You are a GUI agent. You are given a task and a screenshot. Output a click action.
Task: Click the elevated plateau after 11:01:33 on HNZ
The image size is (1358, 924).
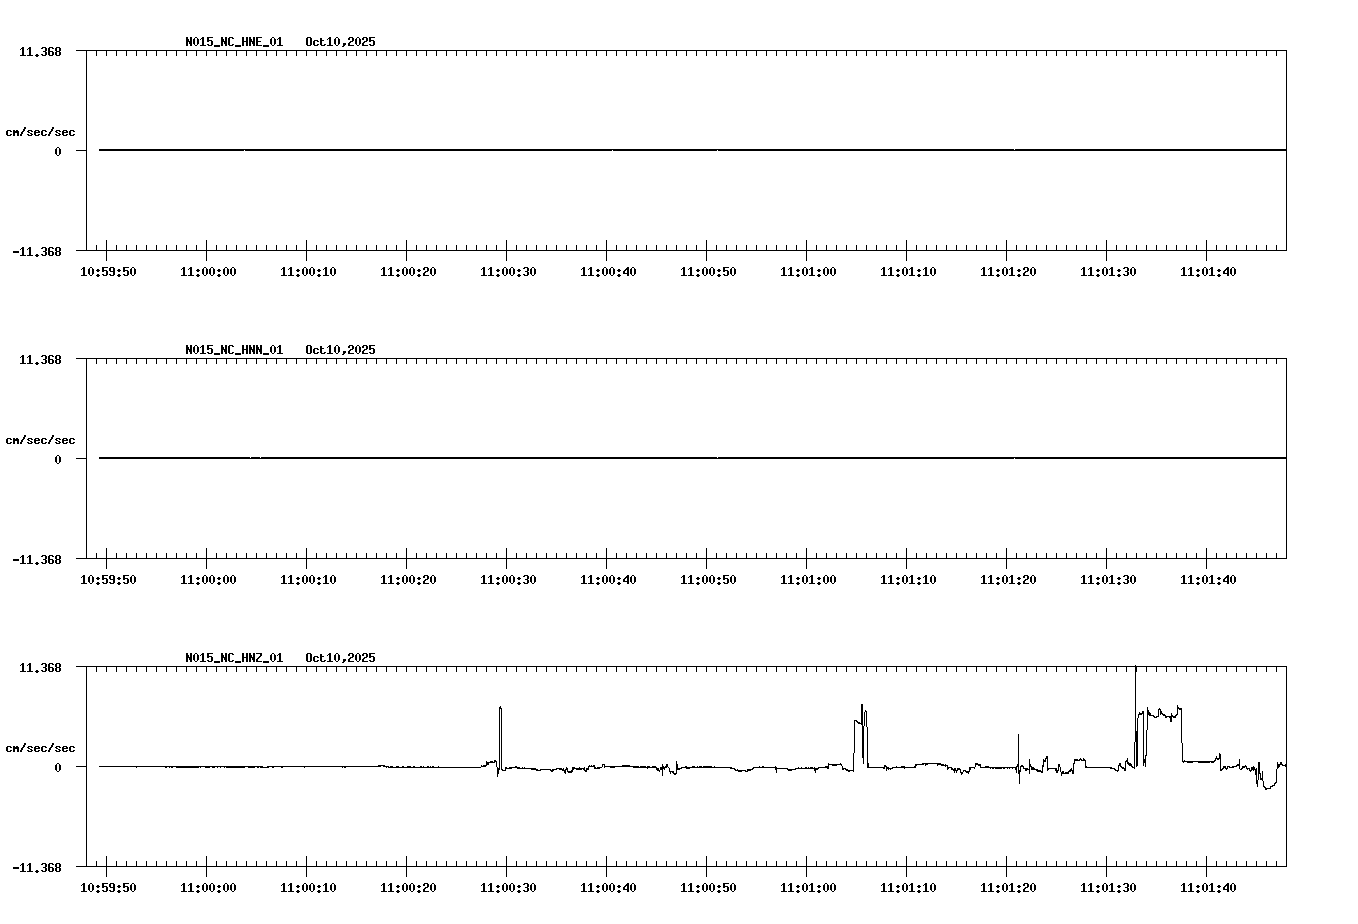pos(1165,715)
